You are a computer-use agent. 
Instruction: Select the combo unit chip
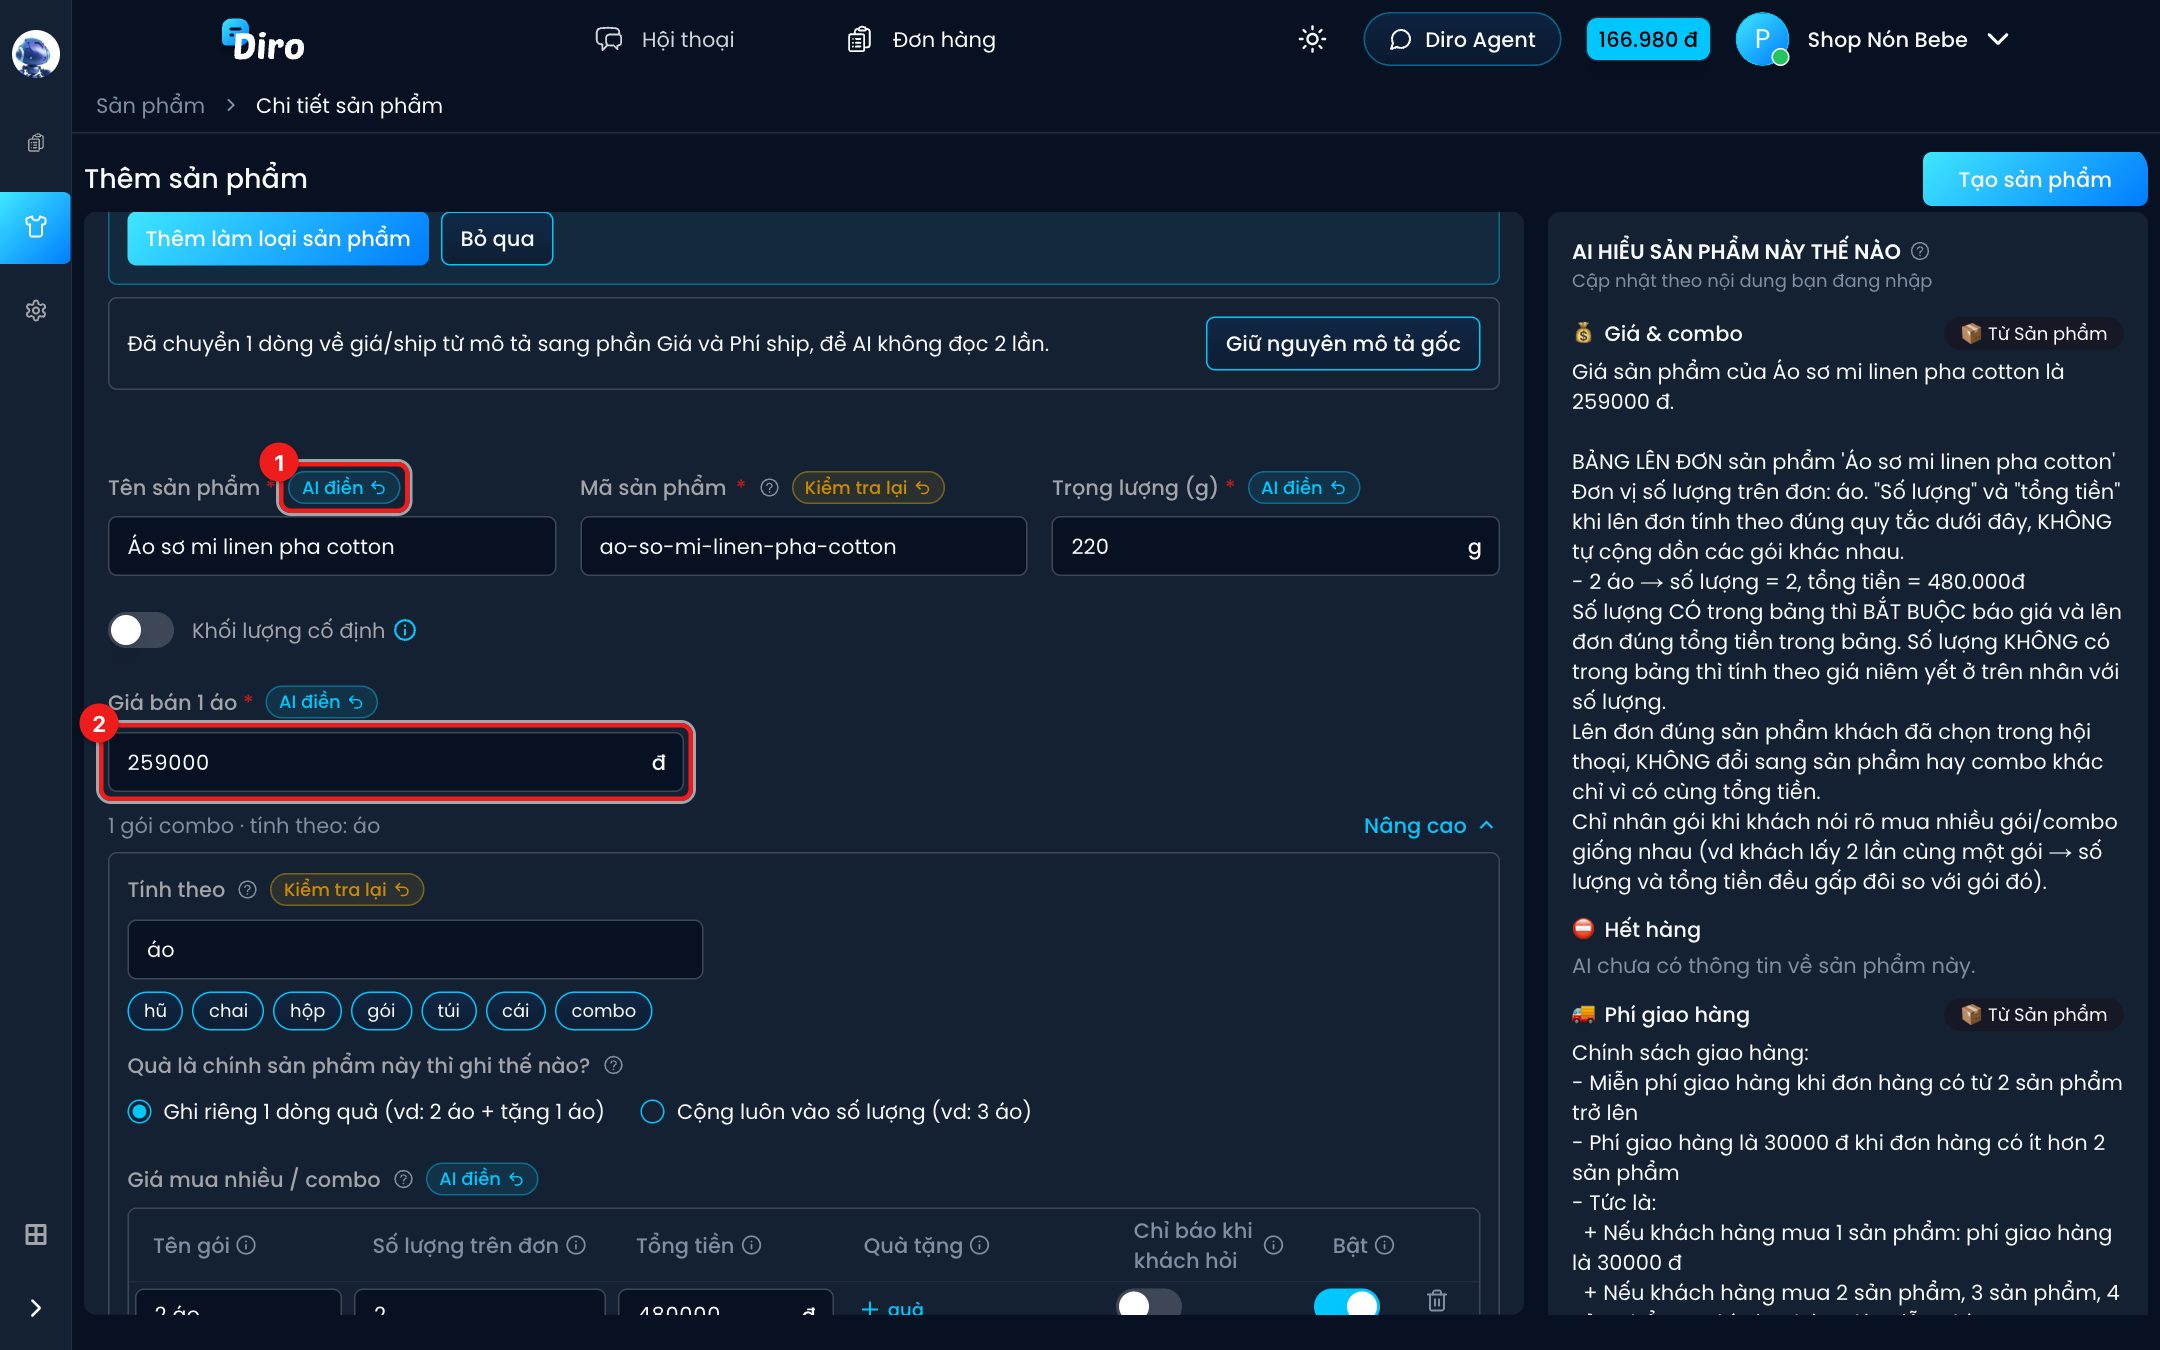[x=603, y=1011]
